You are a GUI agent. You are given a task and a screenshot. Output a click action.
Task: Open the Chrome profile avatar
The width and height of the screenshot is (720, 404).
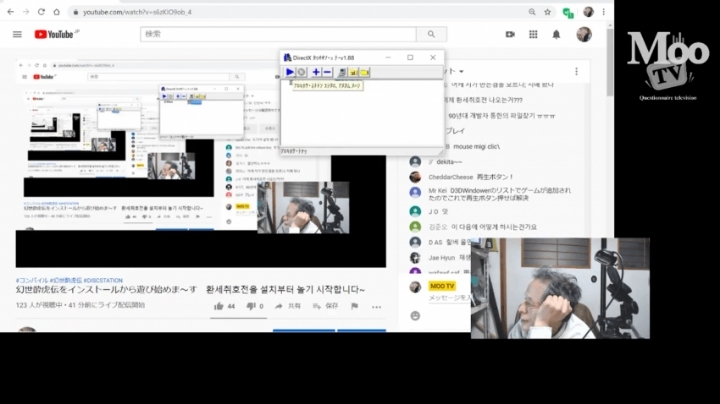(588, 12)
